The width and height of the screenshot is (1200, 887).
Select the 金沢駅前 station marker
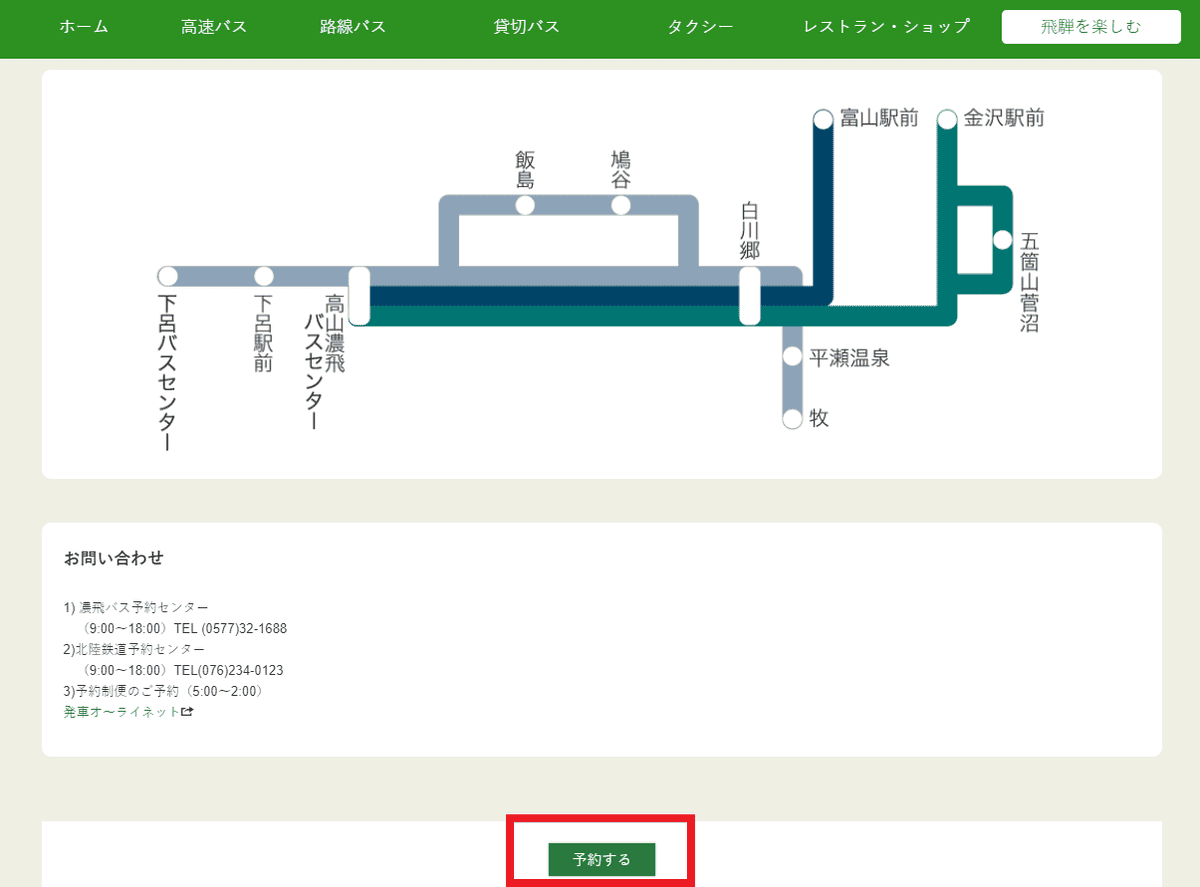947,118
